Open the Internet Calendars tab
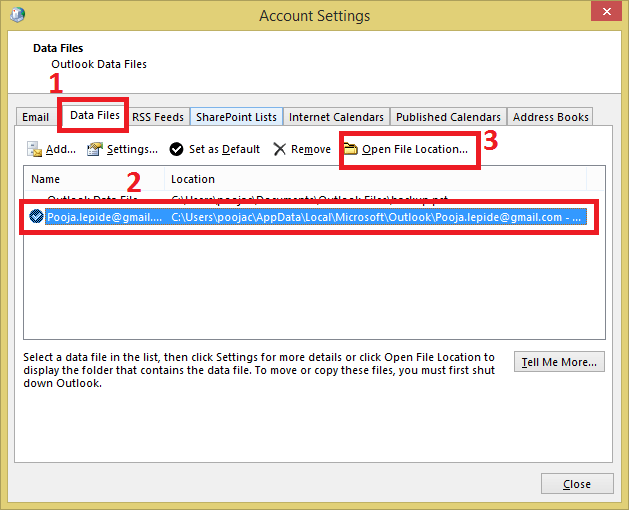Image resolution: width=629 pixels, height=510 pixels. click(x=336, y=117)
